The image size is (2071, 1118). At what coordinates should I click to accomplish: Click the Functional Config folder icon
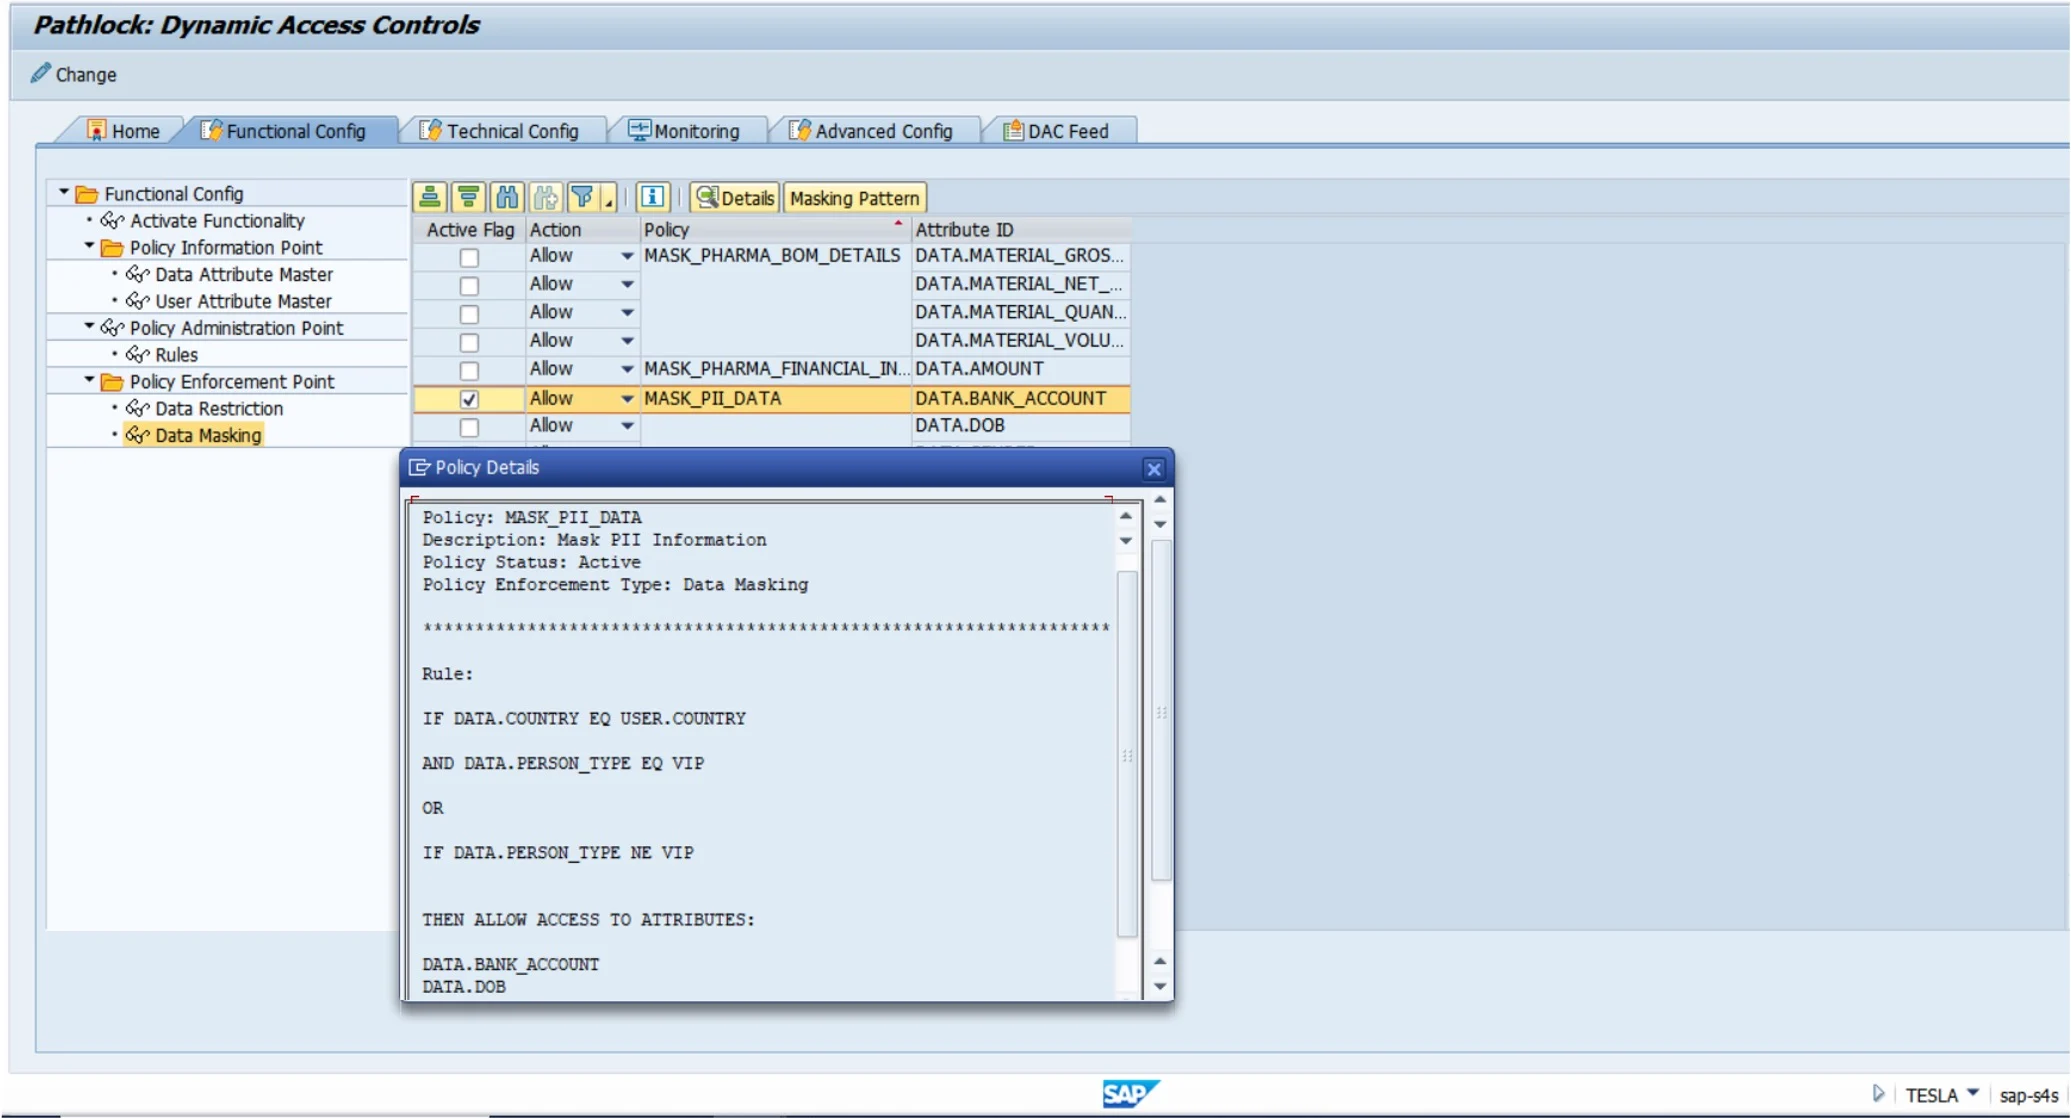click(x=87, y=193)
